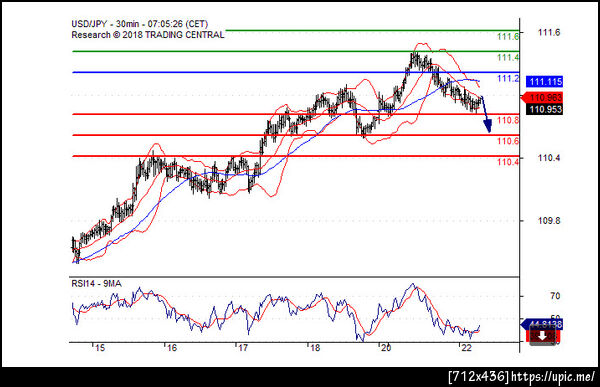Click date label 17 on time axis
The width and height of the screenshot is (600, 387).
point(243,348)
